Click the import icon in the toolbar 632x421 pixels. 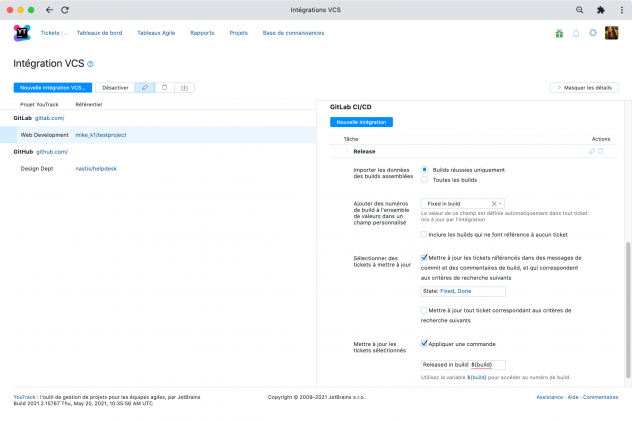coord(184,87)
